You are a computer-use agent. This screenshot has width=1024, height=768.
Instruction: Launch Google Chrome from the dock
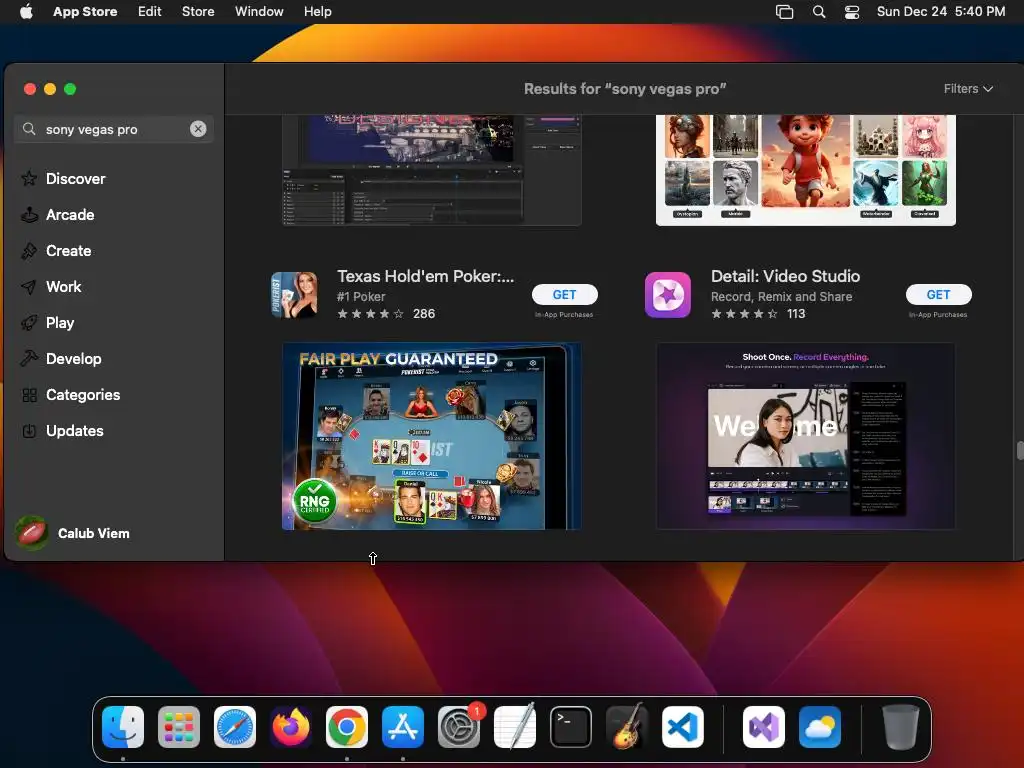[x=347, y=727]
